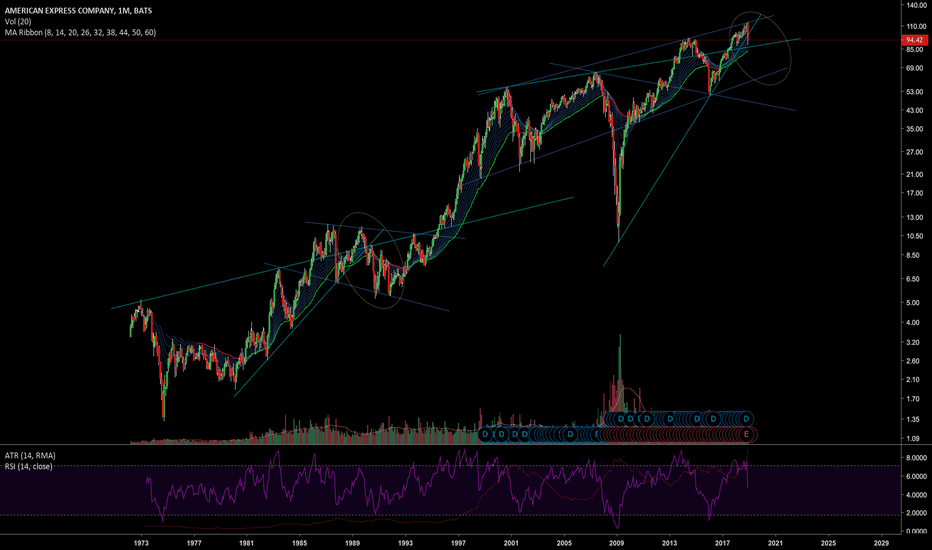Click the 35.00 price axis label
This screenshot has height=550, width=932.
[917, 129]
